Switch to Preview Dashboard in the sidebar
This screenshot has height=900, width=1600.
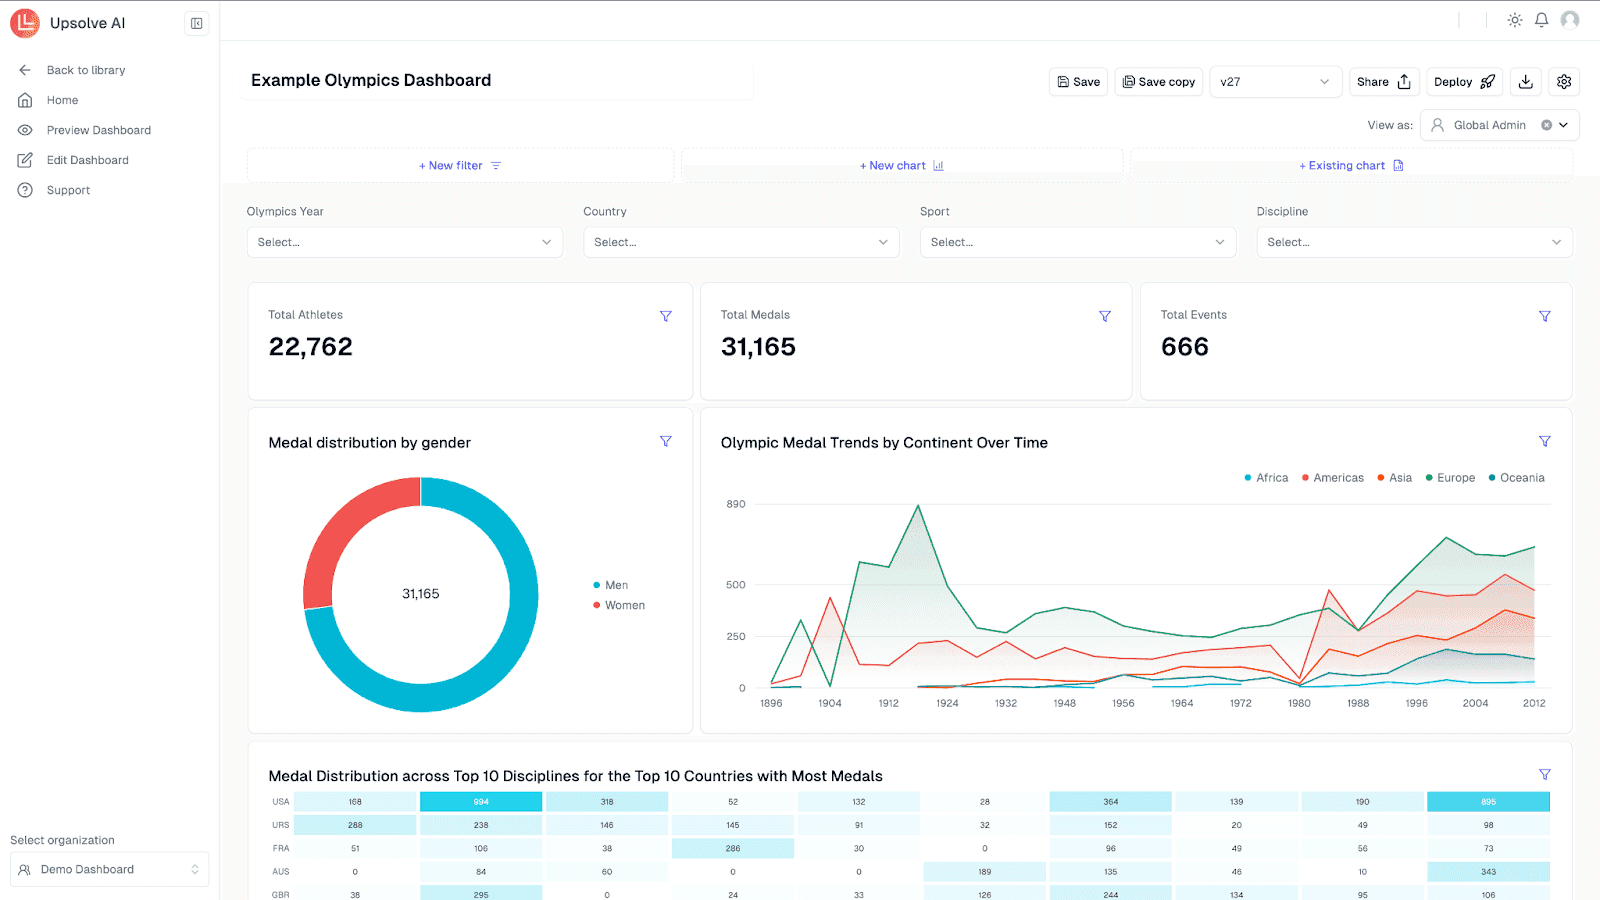click(x=98, y=129)
